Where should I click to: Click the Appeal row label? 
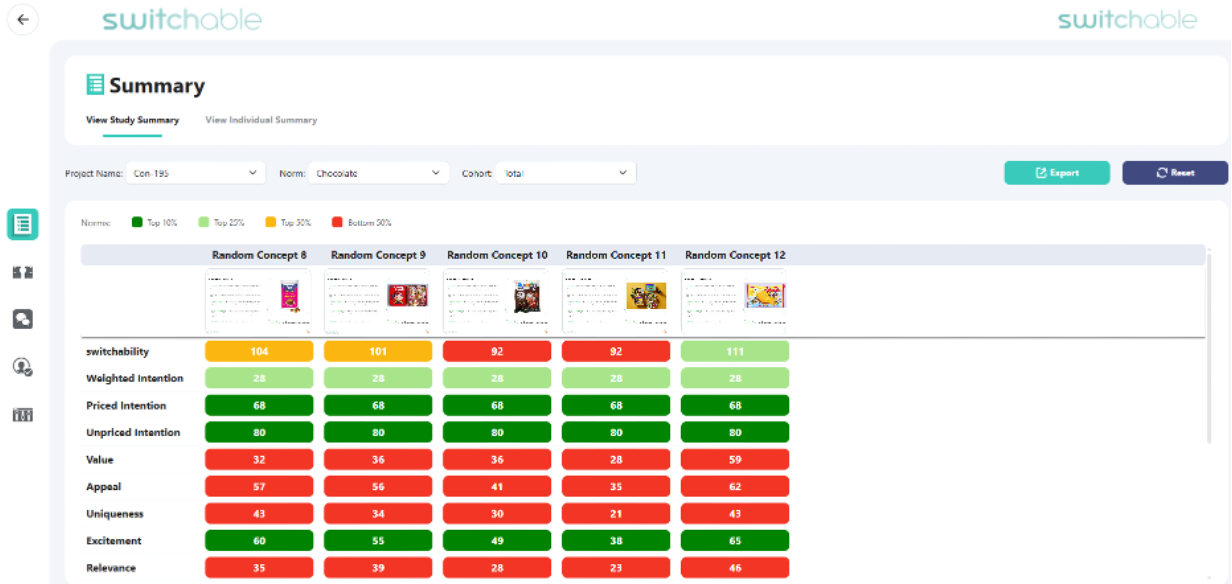point(104,487)
